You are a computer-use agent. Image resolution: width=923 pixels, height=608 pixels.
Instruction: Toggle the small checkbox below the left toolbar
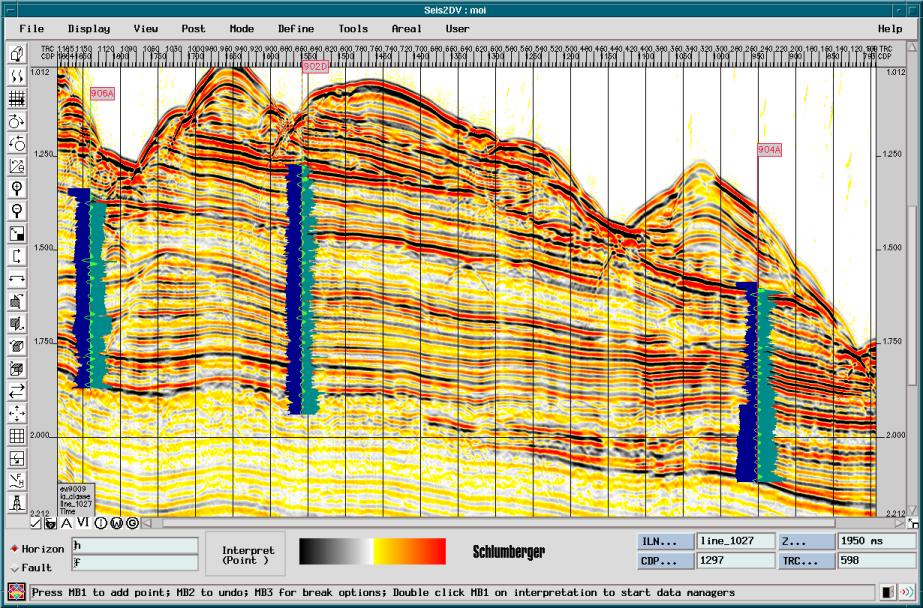35,523
